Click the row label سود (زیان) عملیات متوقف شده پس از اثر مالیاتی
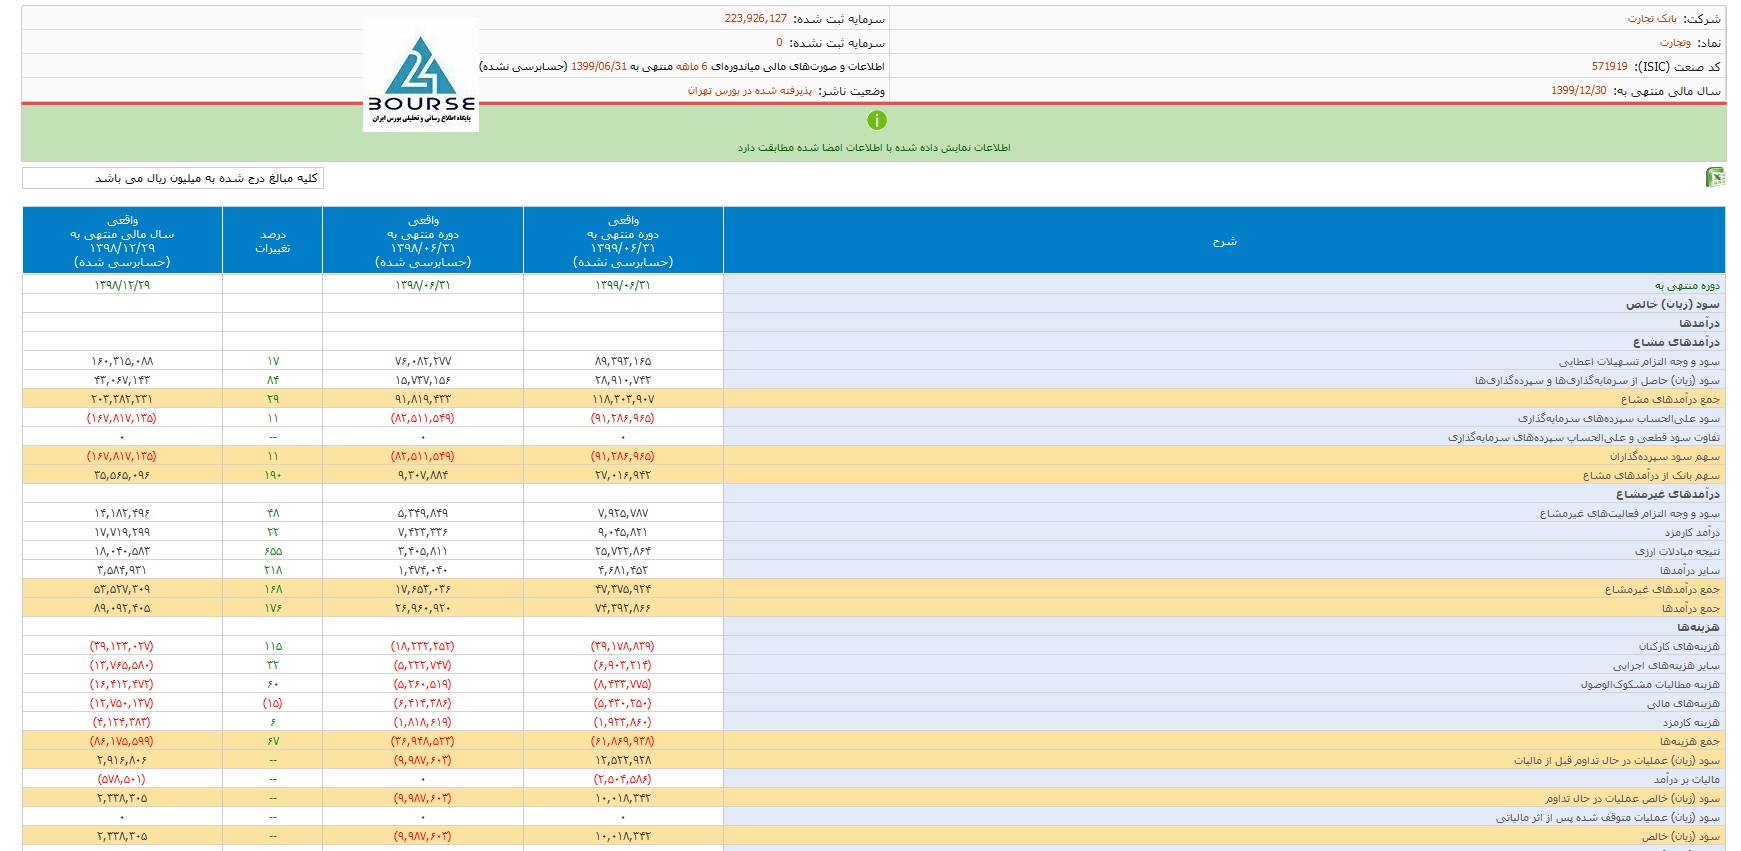This screenshot has width=1741, height=851. tap(1607, 817)
